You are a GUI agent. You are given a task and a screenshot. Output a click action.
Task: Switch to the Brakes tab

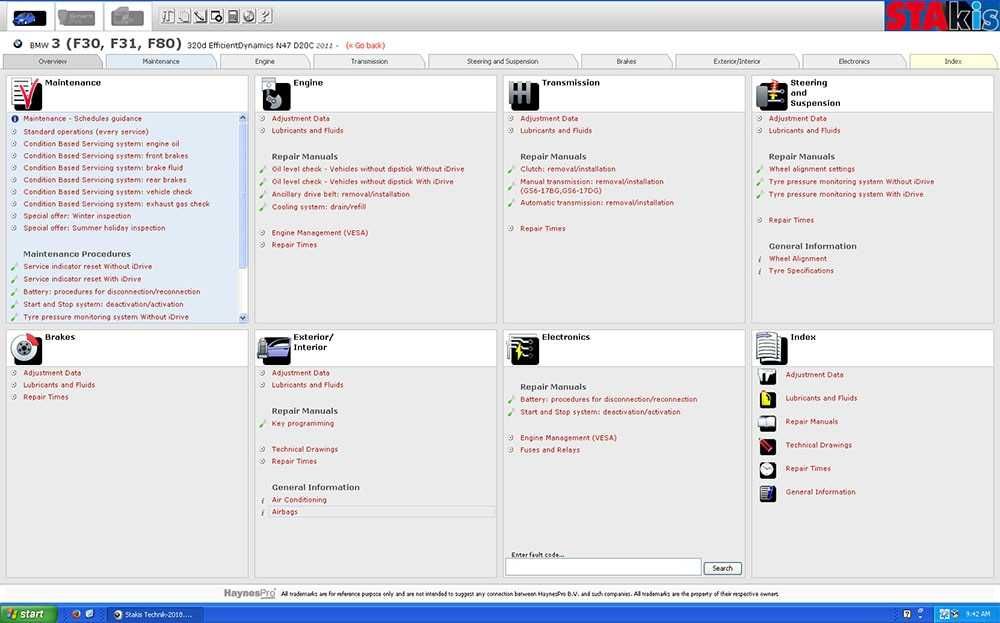pos(626,61)
